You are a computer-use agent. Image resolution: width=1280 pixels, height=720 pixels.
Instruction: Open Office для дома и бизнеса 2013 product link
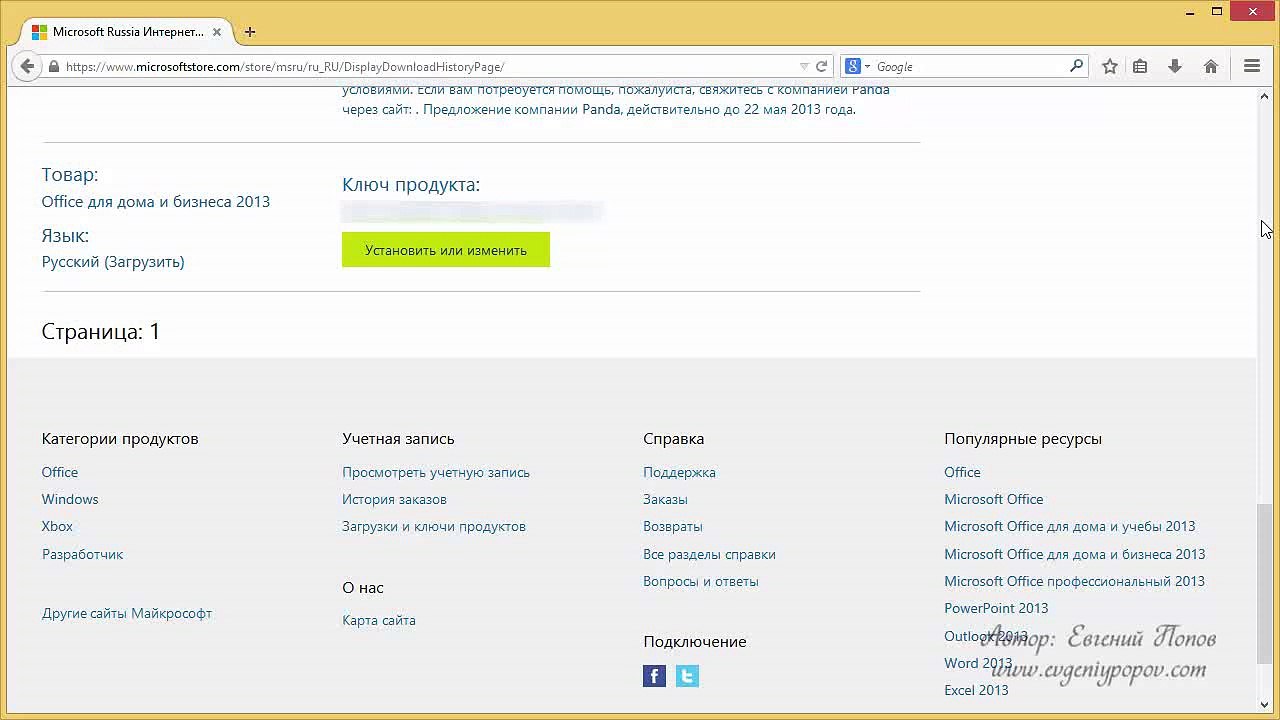[156, 201]
